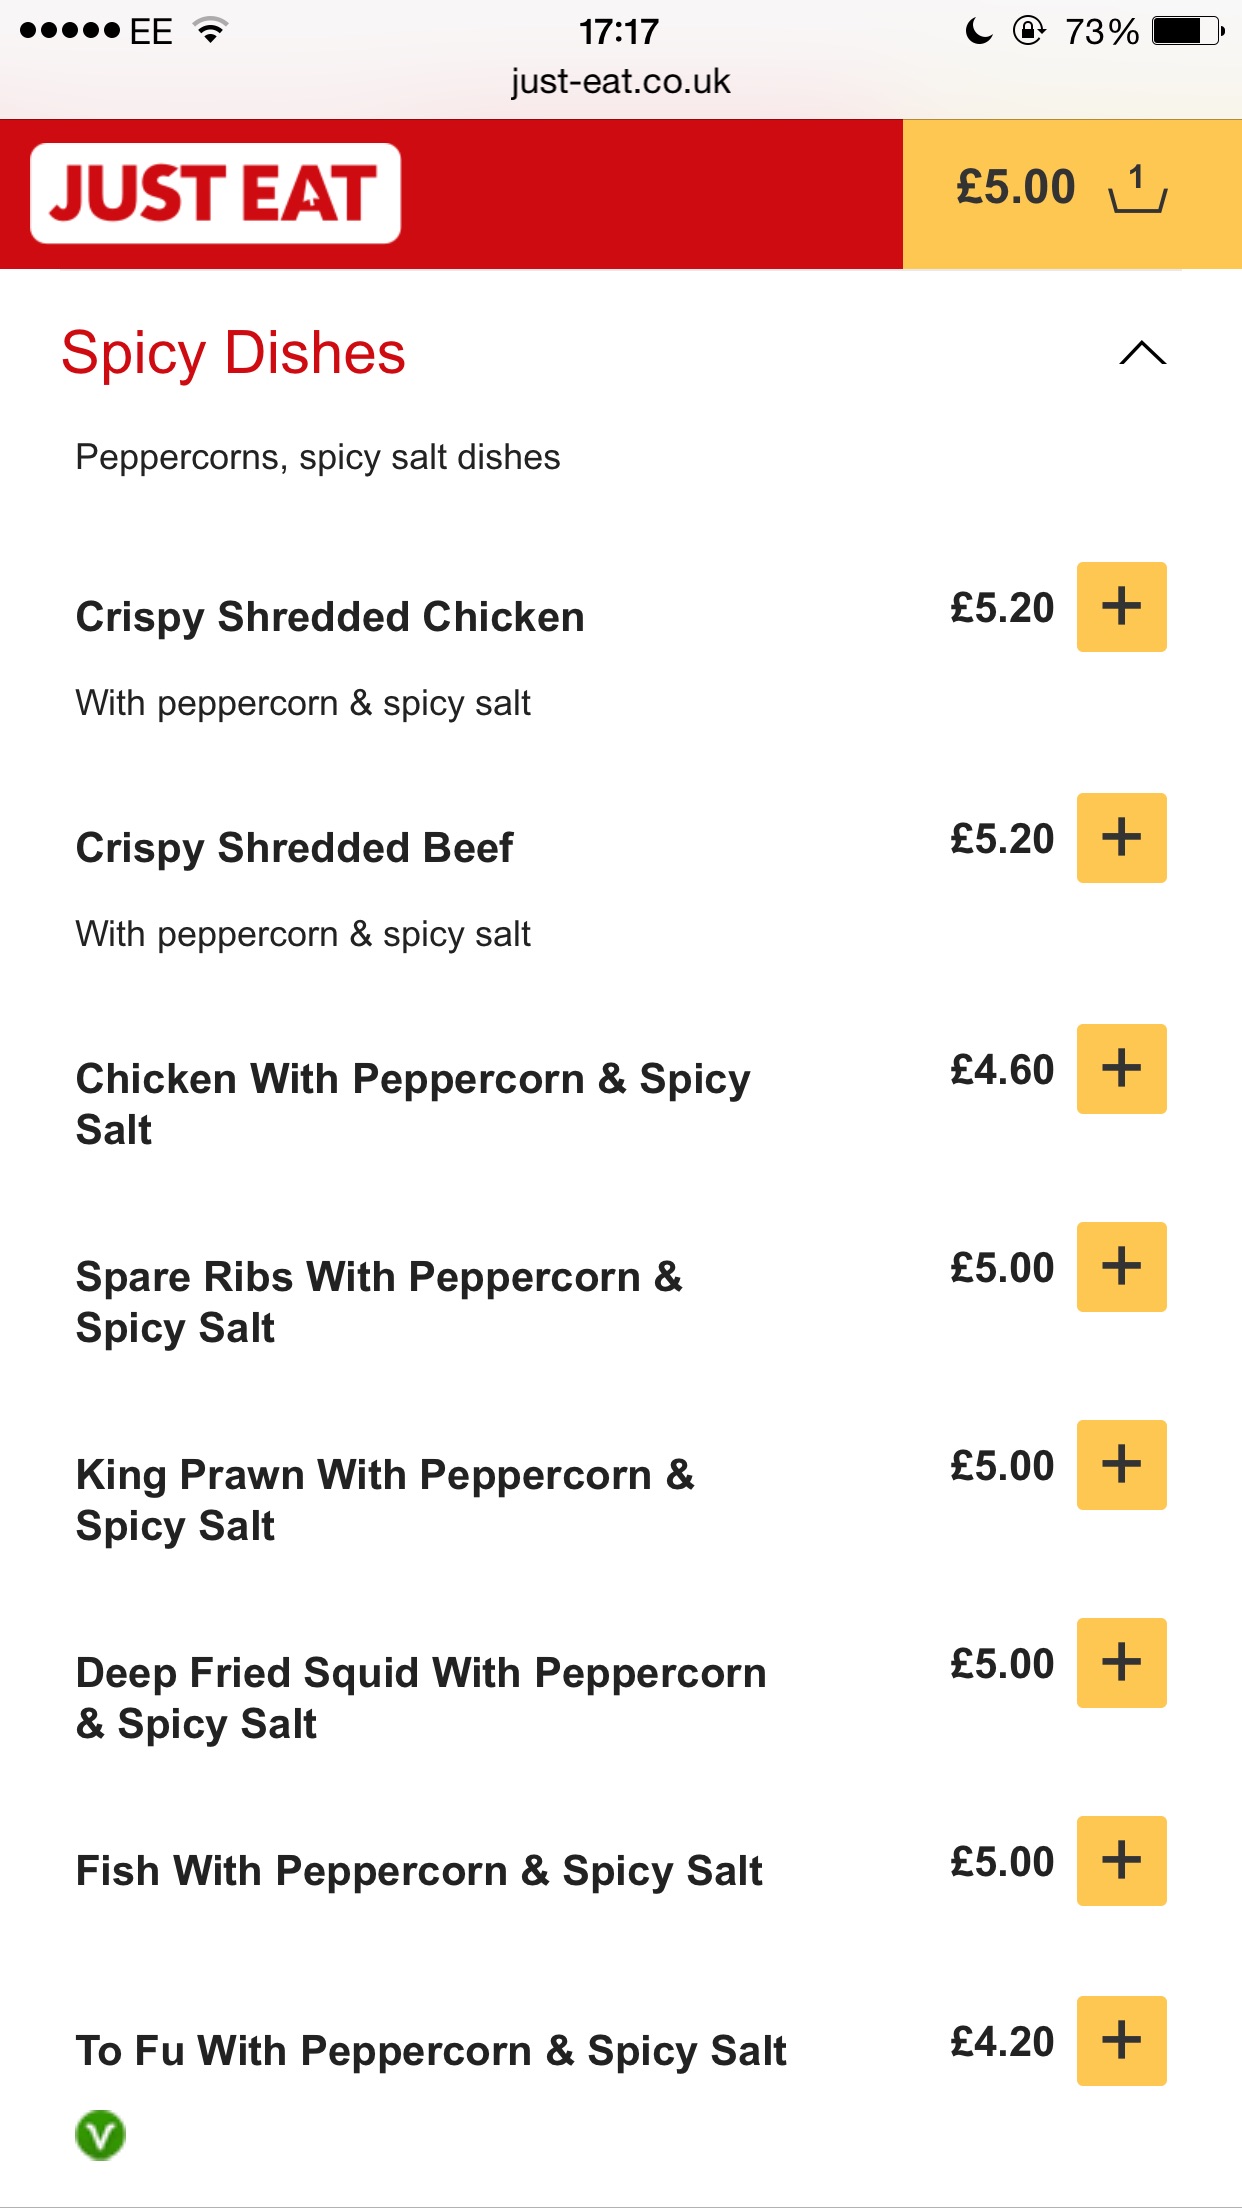This screenshot has width=1242, height=2208.
Task: Tap the battery indicator in status bar
Action: click(x=1188, y=31)
